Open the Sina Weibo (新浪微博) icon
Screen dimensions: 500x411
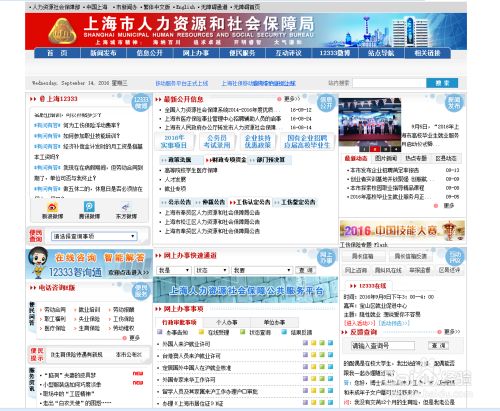(x=52, y=207)
